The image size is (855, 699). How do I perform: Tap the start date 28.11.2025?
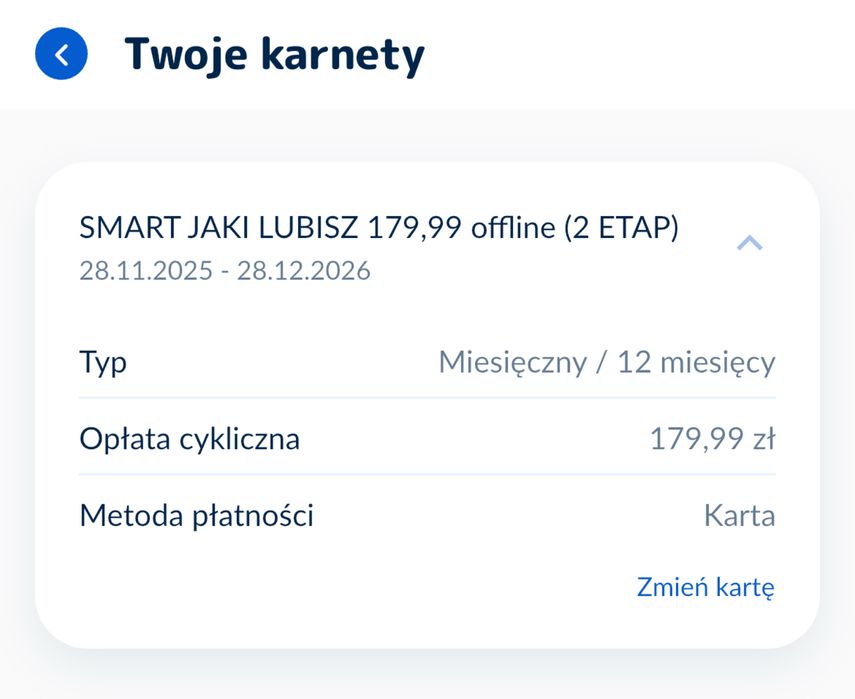146,271
